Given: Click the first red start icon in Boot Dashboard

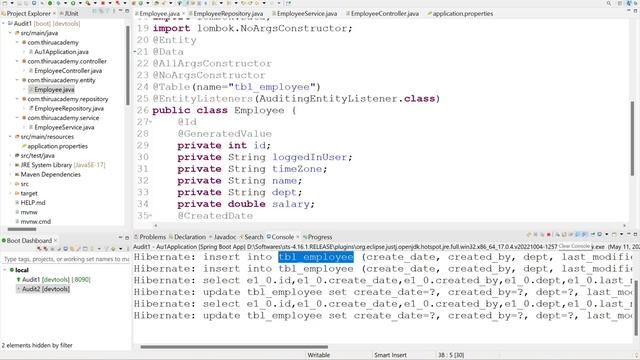Looking at the screenshot, I should click(39, 249).
